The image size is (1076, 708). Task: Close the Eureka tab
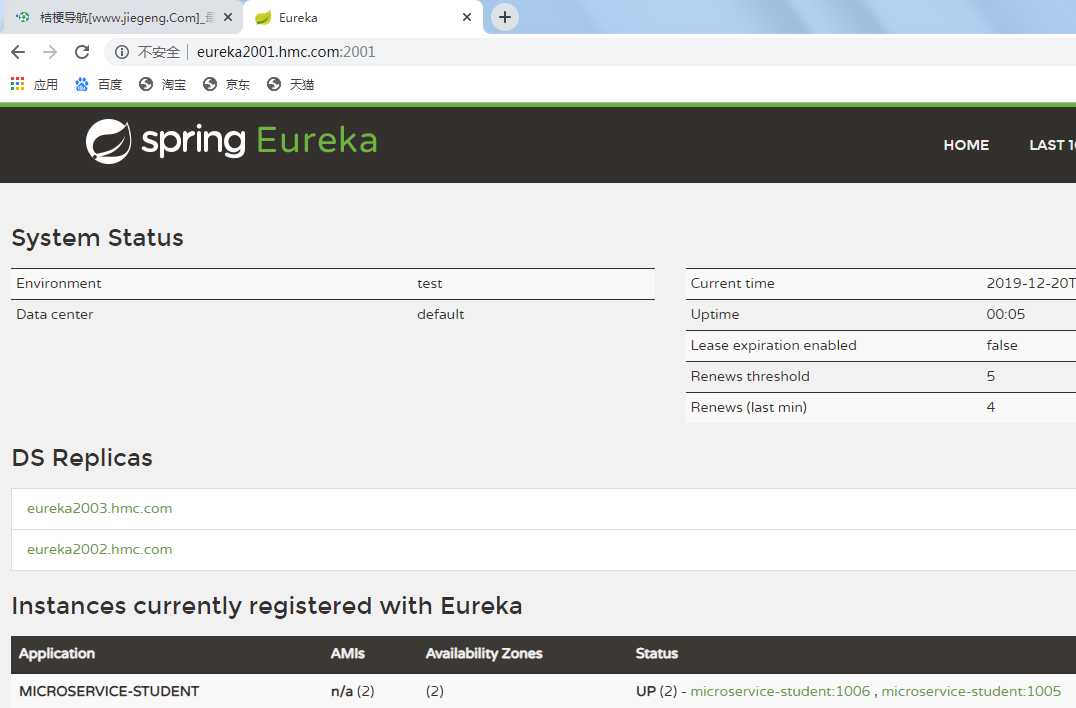467,17
